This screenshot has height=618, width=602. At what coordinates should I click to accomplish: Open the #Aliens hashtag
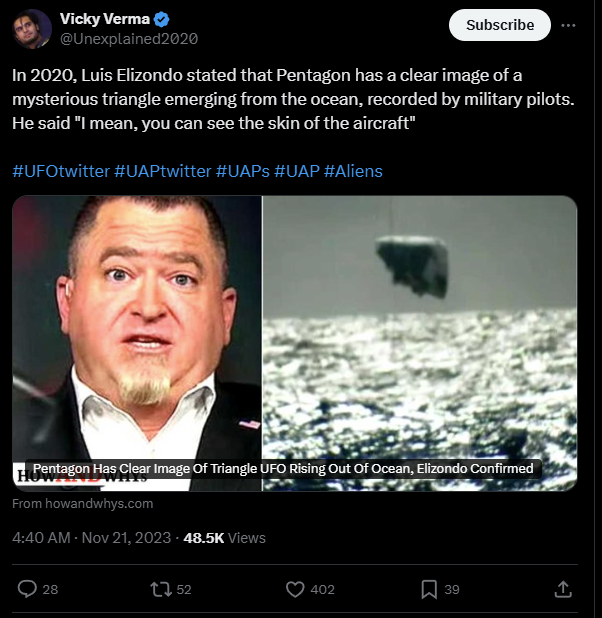coord(354,171)
